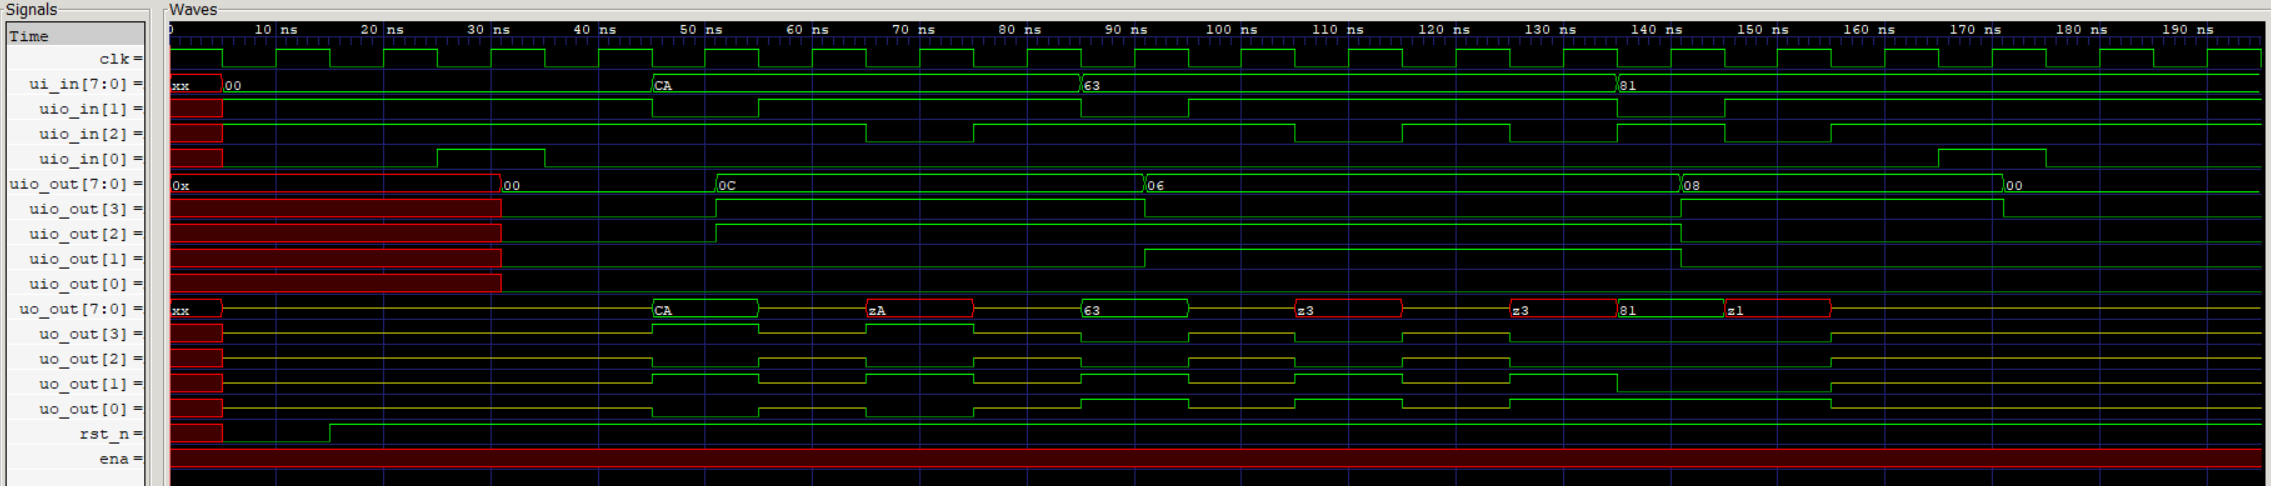
Task: Select the uio_out[3] signal name
Action: coord(79,209)
